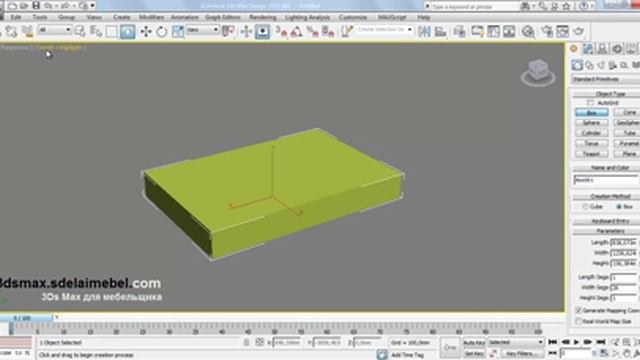This screenshot has width=640, height=360.
Task: Select the Cube creation method radio
Action: click(585, 207)
